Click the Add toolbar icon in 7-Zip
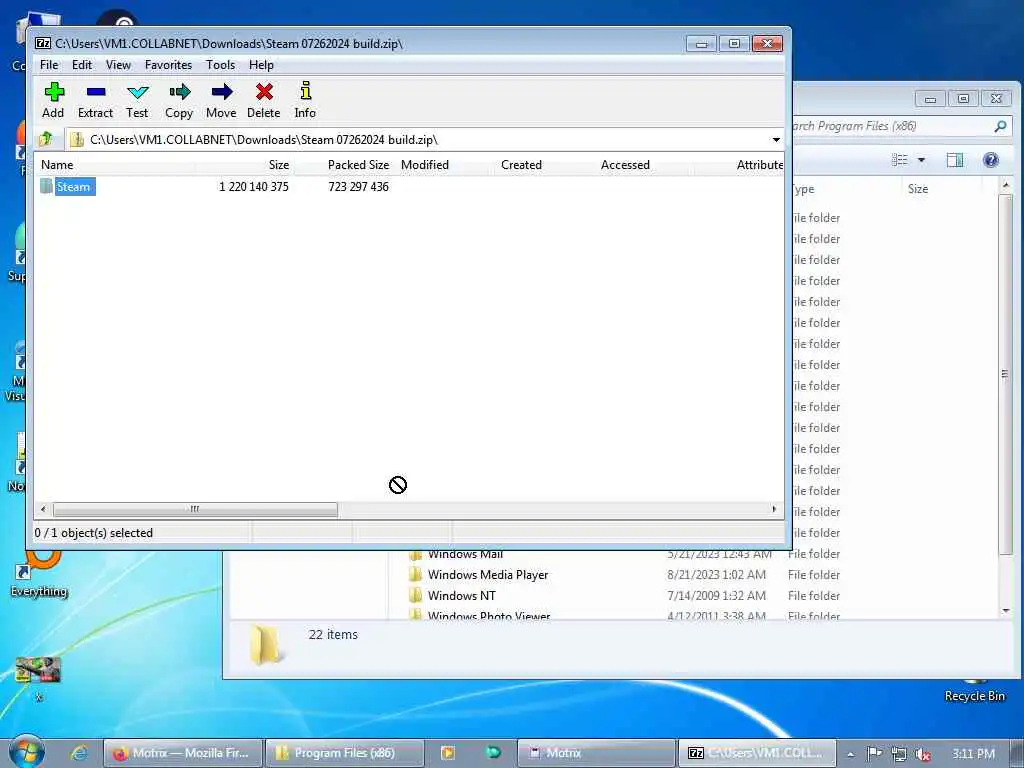This screenshot has width=1024, height=768. [x=54, y=92]
